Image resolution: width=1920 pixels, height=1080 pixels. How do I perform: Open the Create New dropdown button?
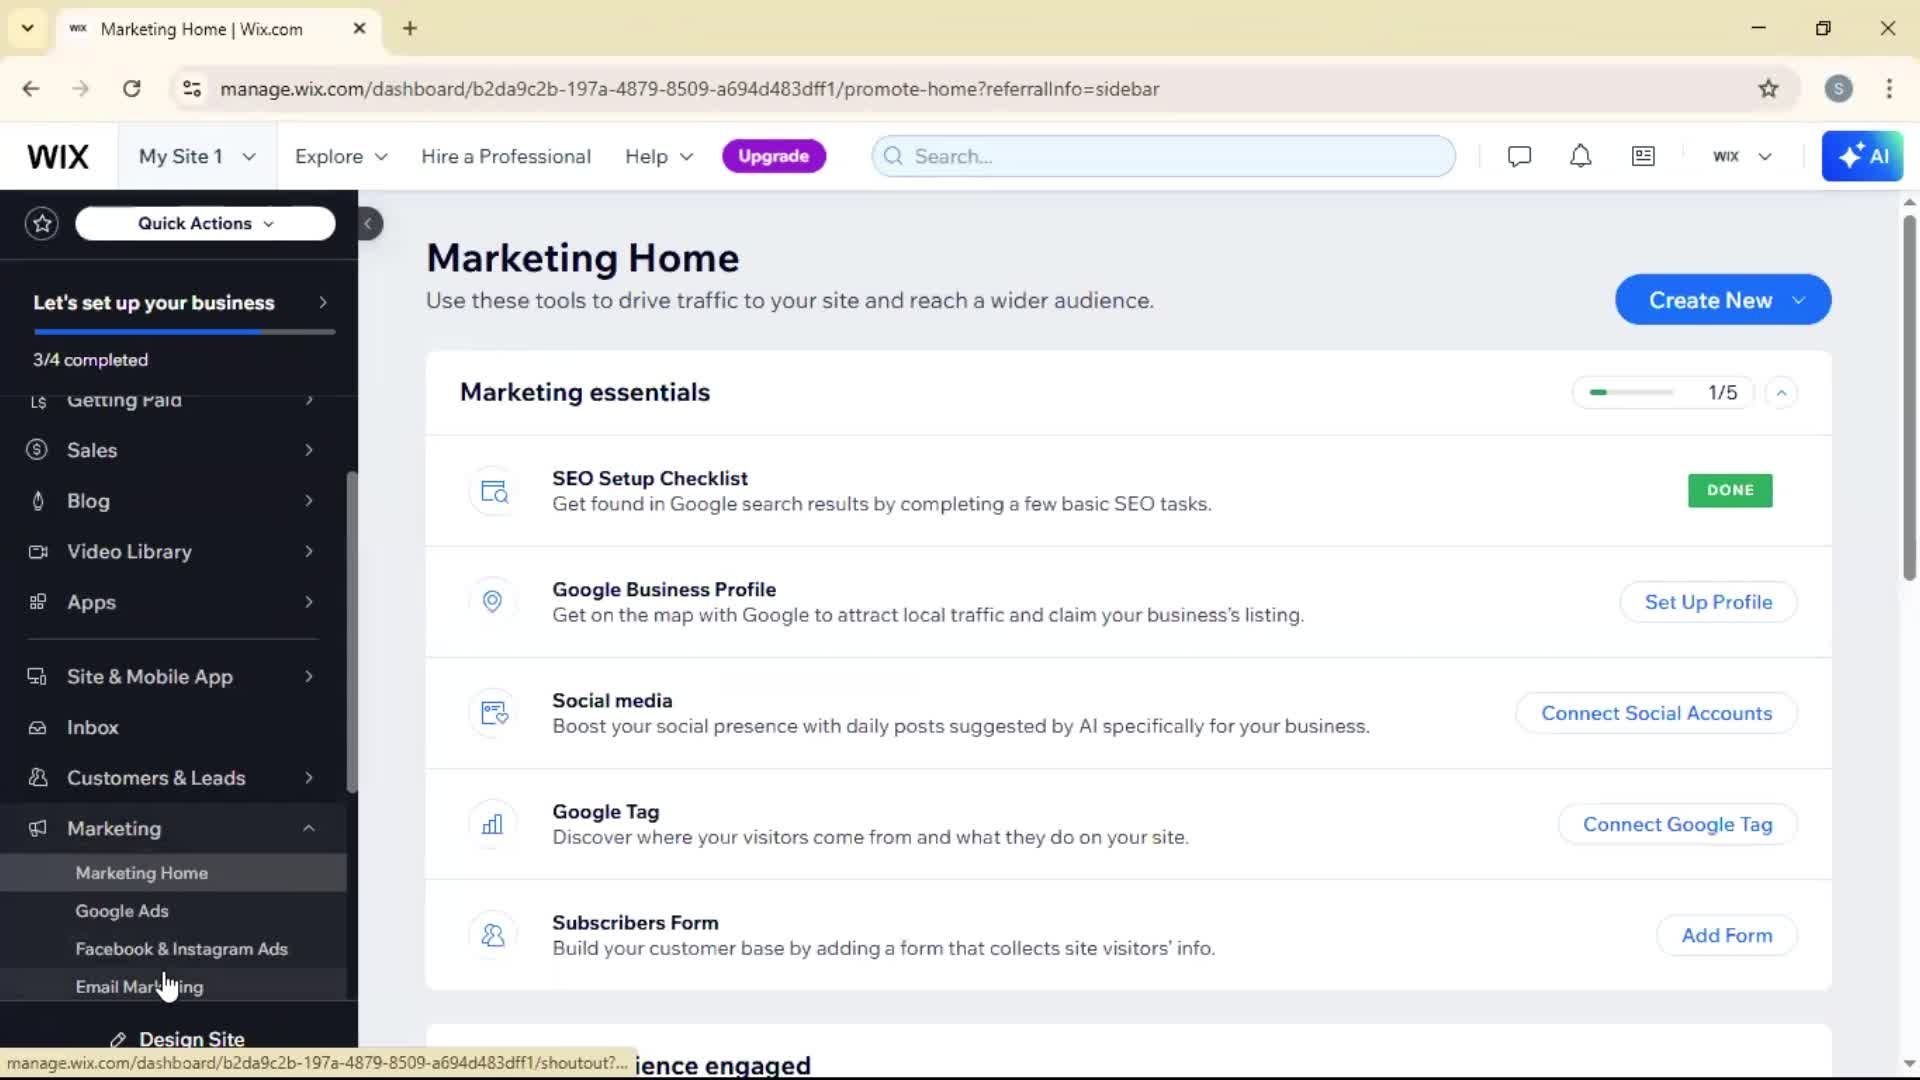click(1723, 300)
